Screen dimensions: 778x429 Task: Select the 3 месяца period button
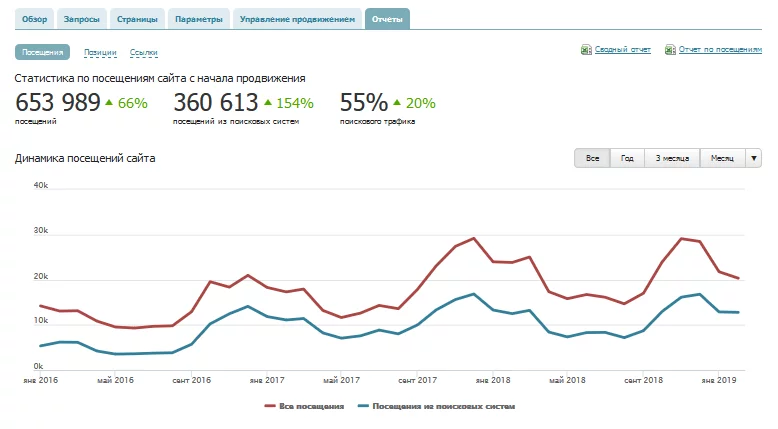[x=672, y=158]
